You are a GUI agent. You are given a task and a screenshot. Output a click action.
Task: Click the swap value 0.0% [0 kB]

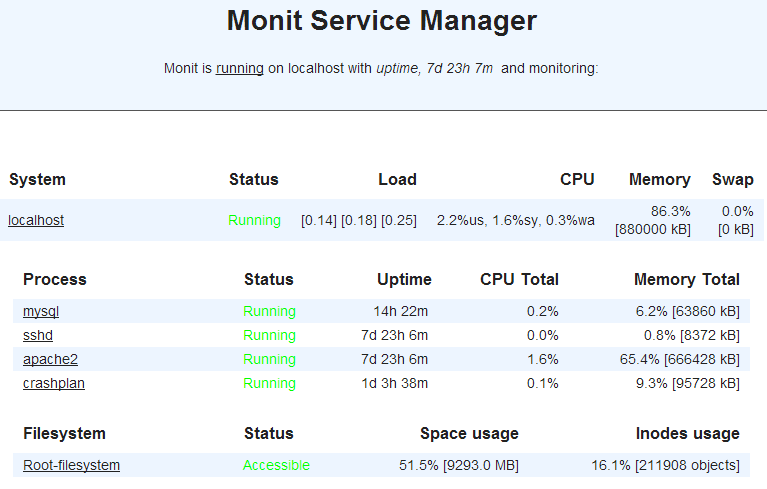736,220
